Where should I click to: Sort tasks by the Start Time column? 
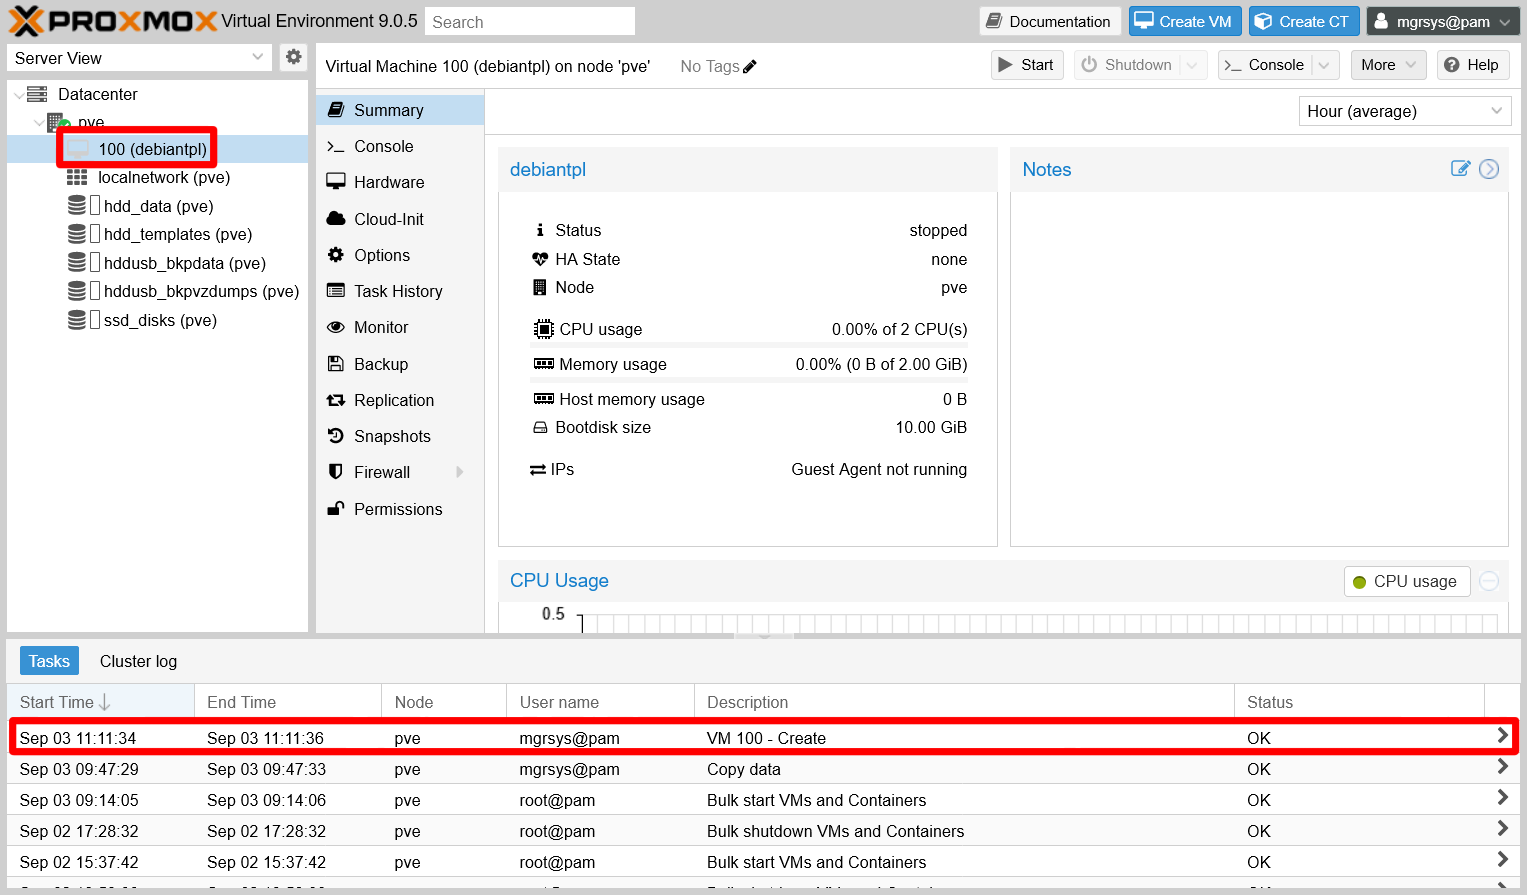coord(60,701)
